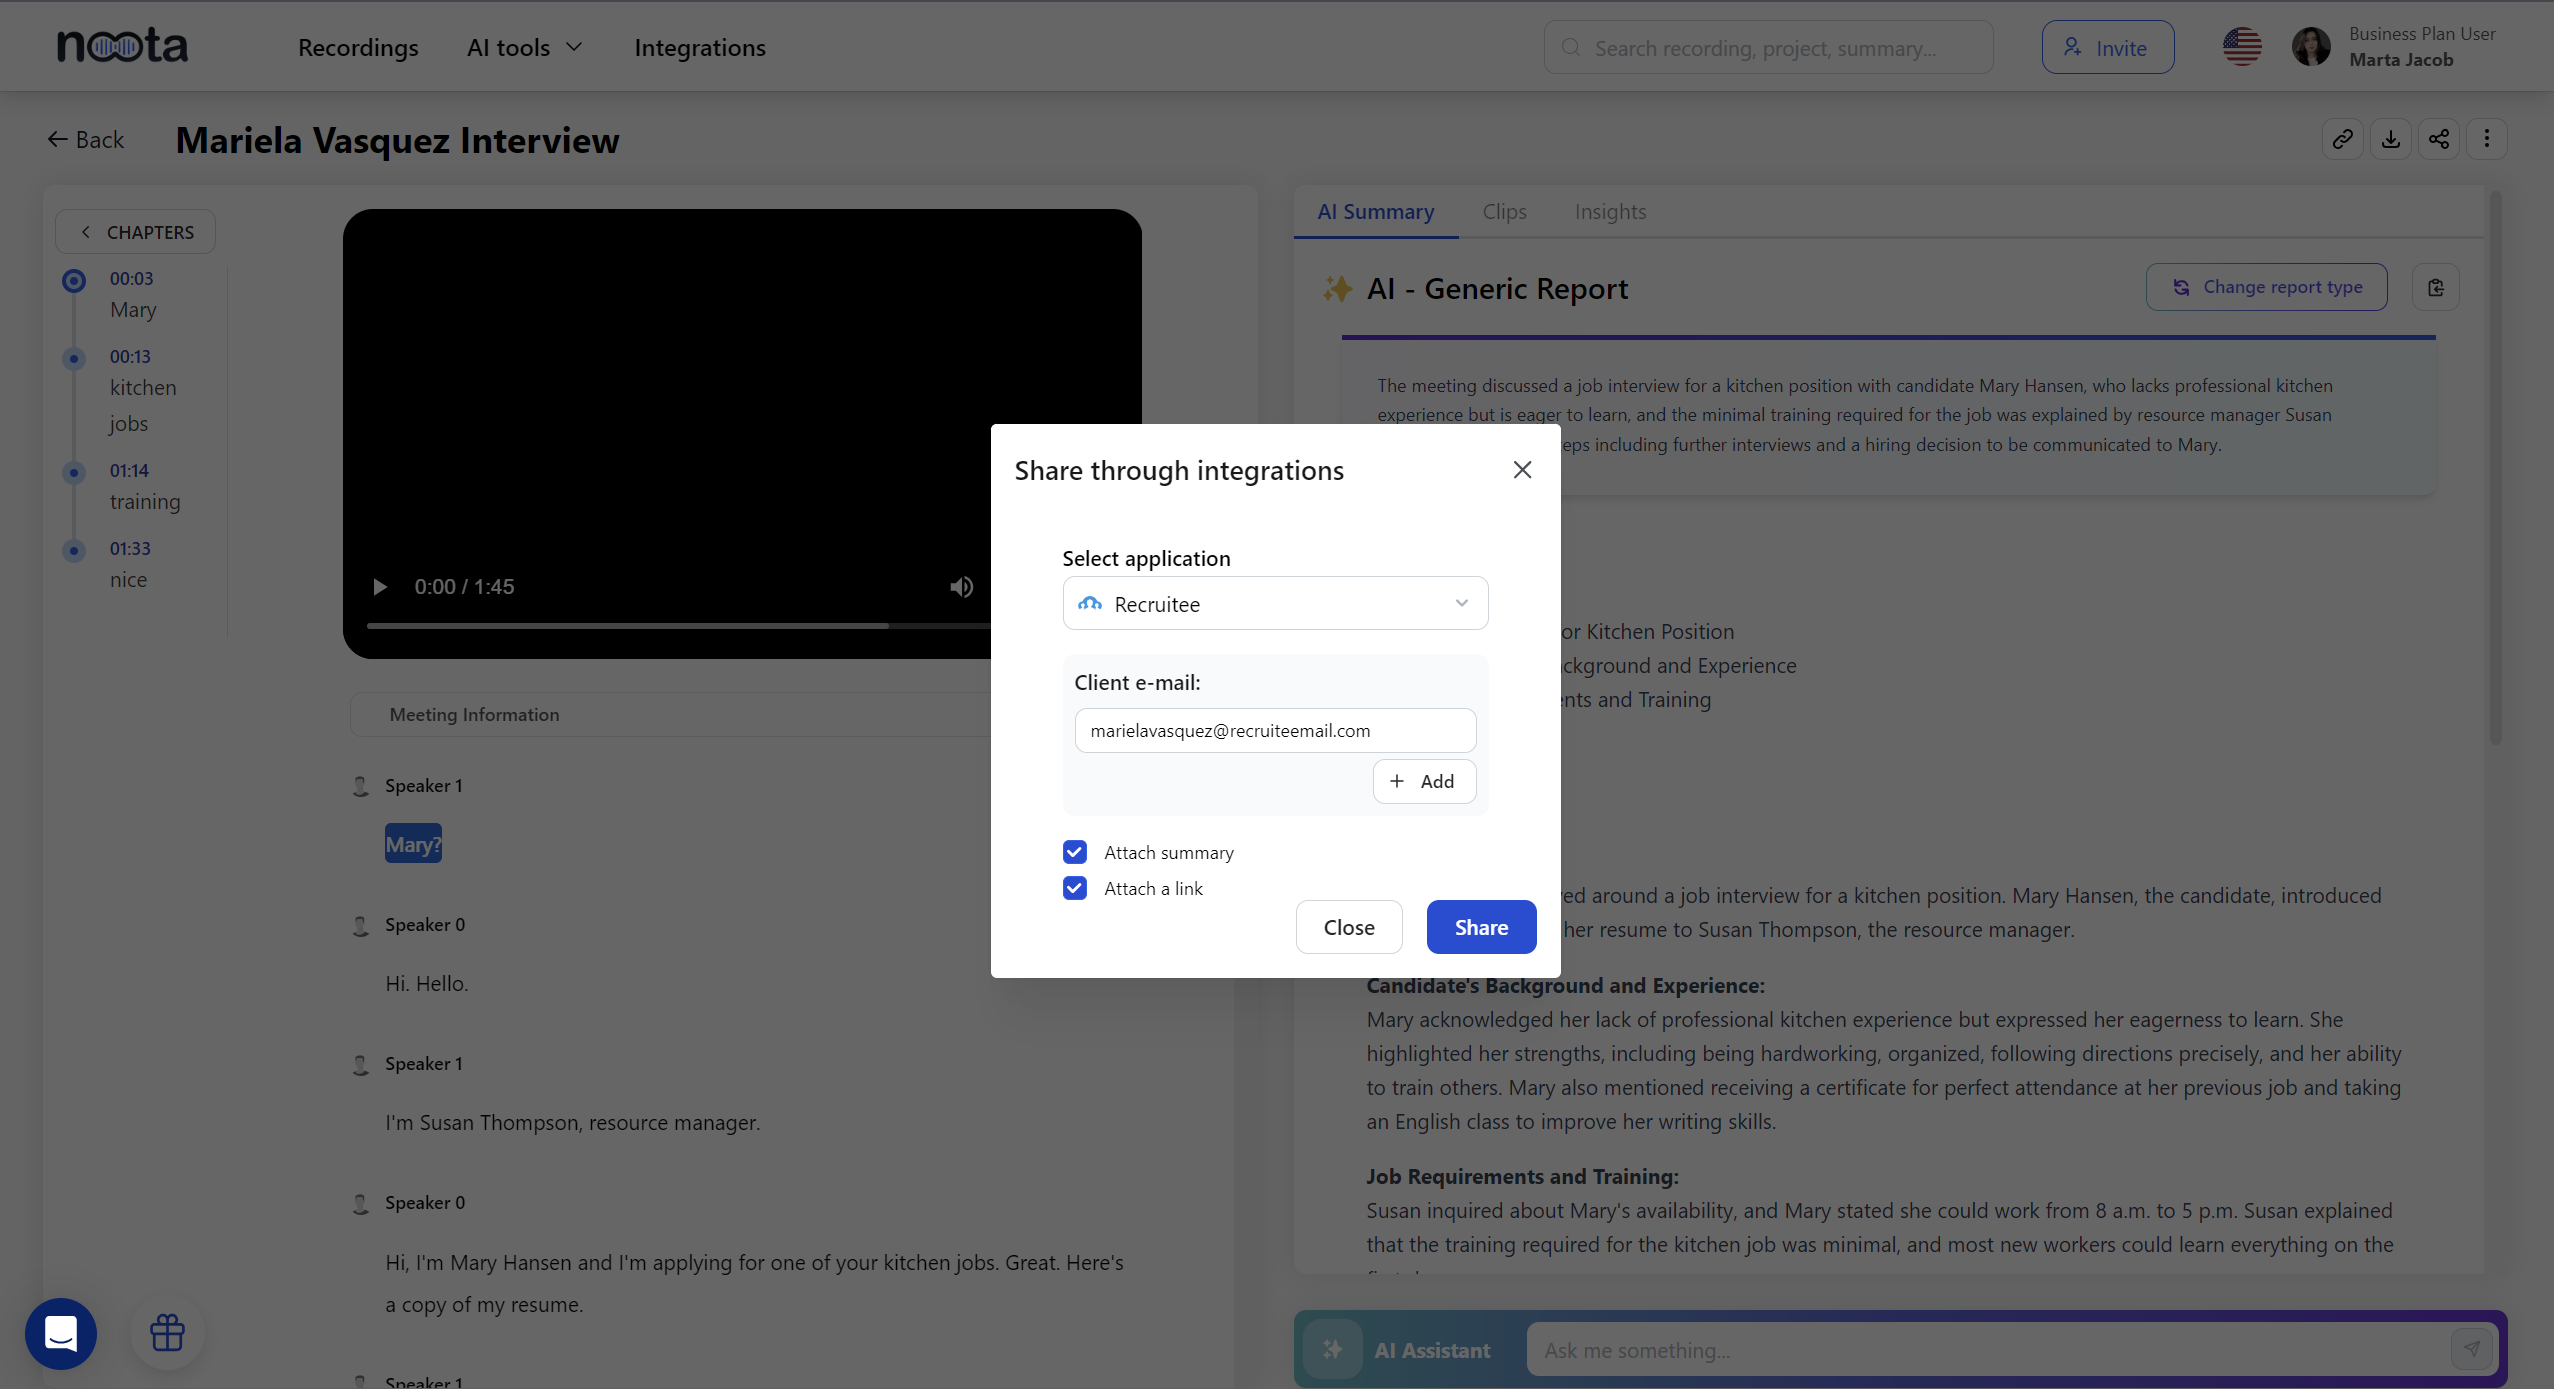The height and width of the screenshot is (1389, 2554).
Task: Click the blue Share button
Action: coord(1481,927)
